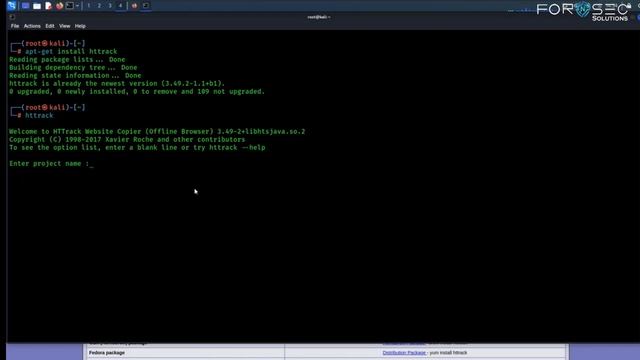
Task: Open Distribution Package link in browser behind
Action: 404,353
